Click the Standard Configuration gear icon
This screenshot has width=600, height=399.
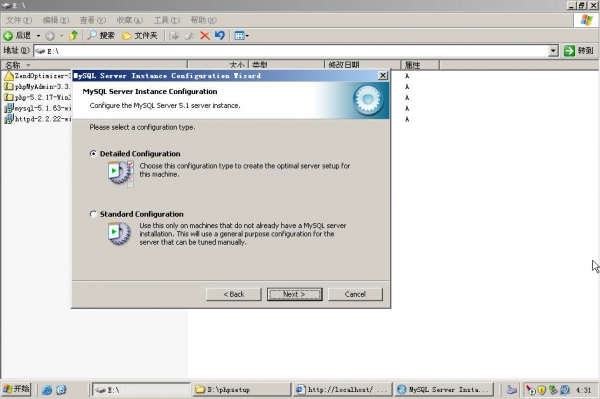pyautogui.click(x=119, y=233)
